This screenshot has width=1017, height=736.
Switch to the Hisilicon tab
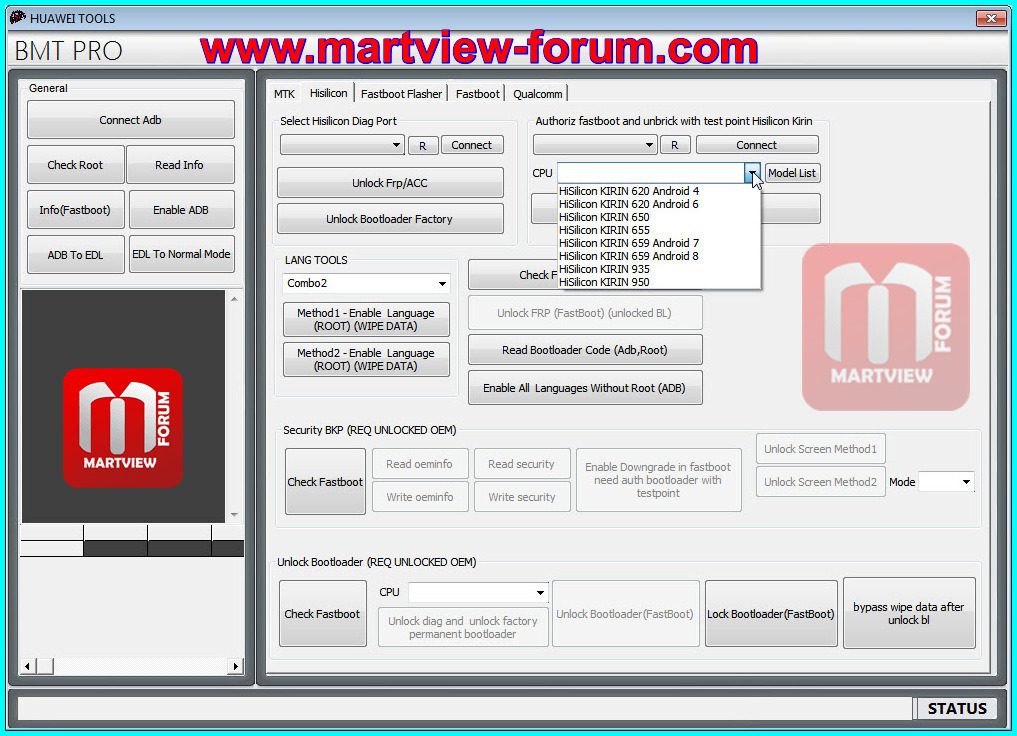point(328,93)
